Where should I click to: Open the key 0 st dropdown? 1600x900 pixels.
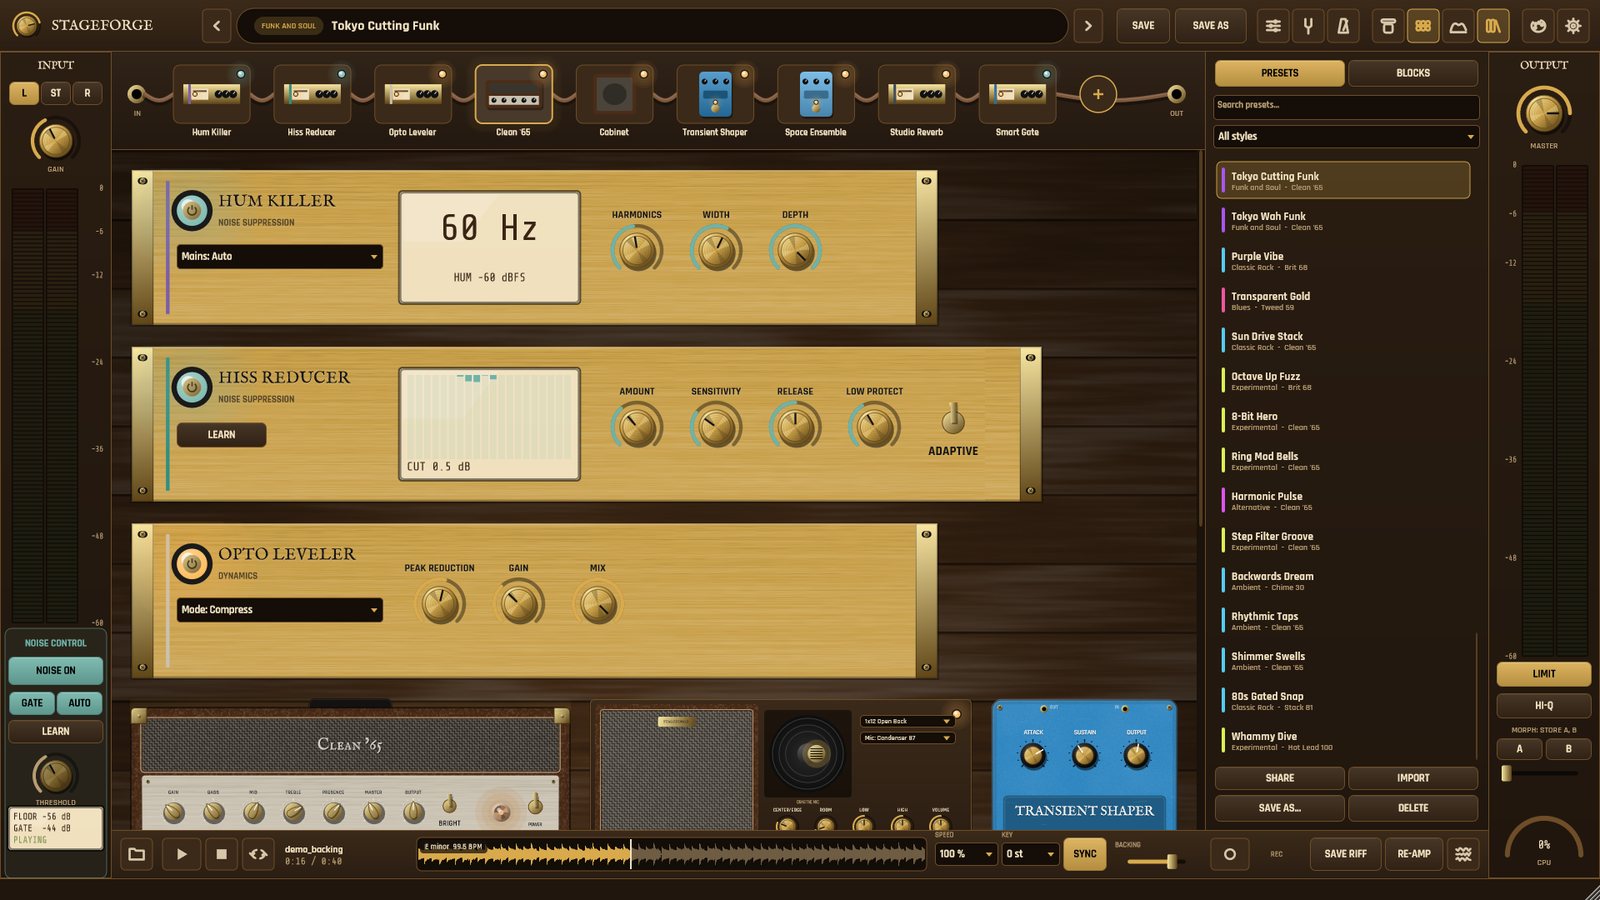1031,854
